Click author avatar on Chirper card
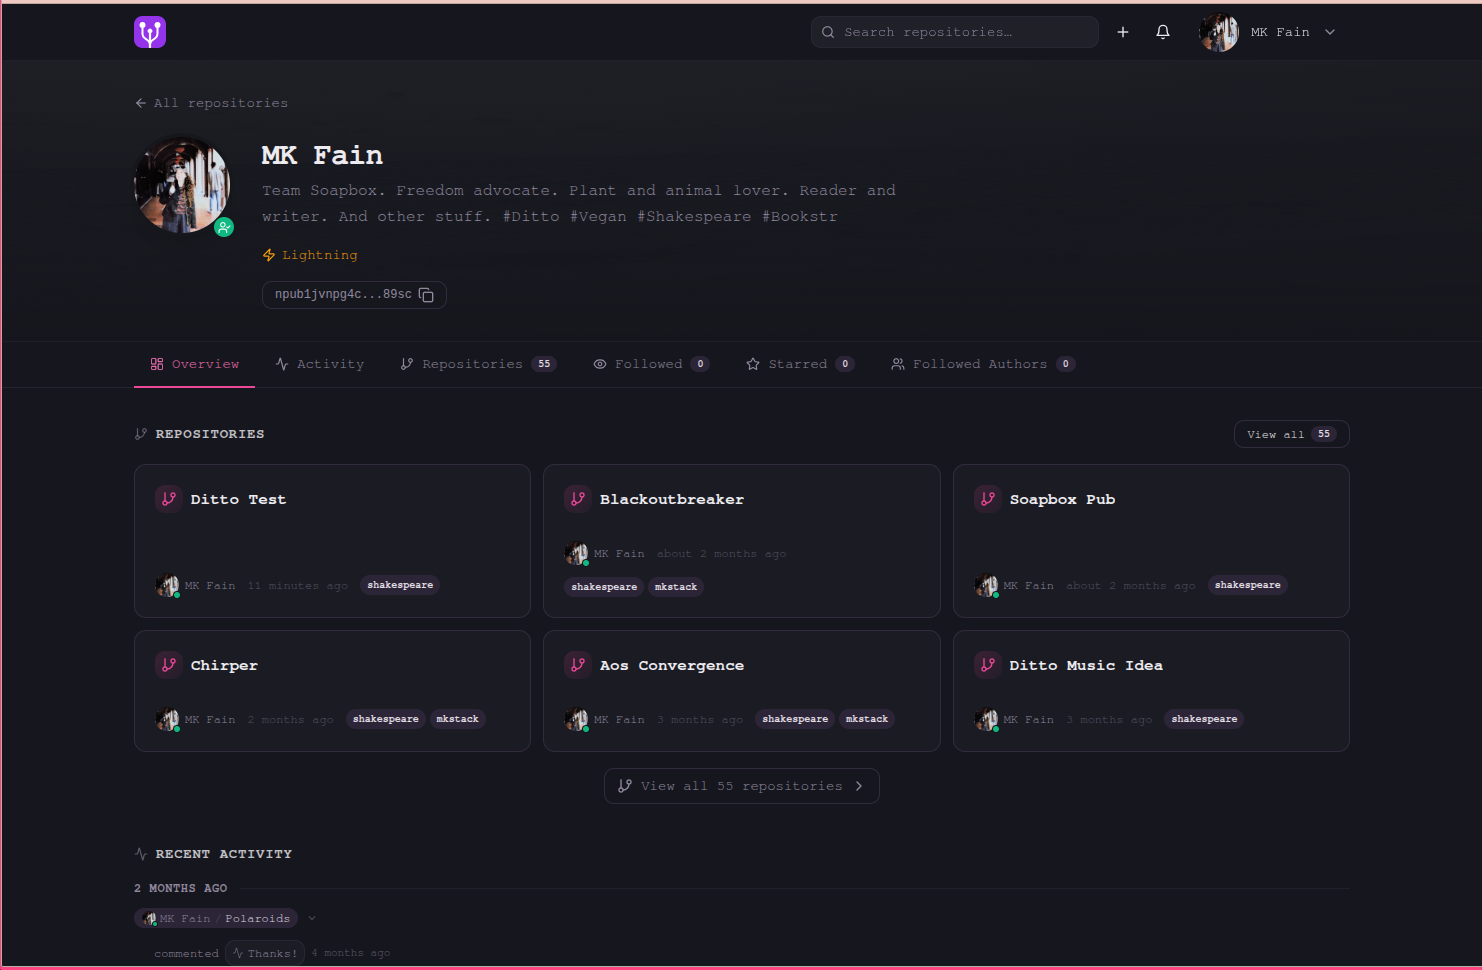Screen dimensions: 1482x970 [x=167, y=719]
